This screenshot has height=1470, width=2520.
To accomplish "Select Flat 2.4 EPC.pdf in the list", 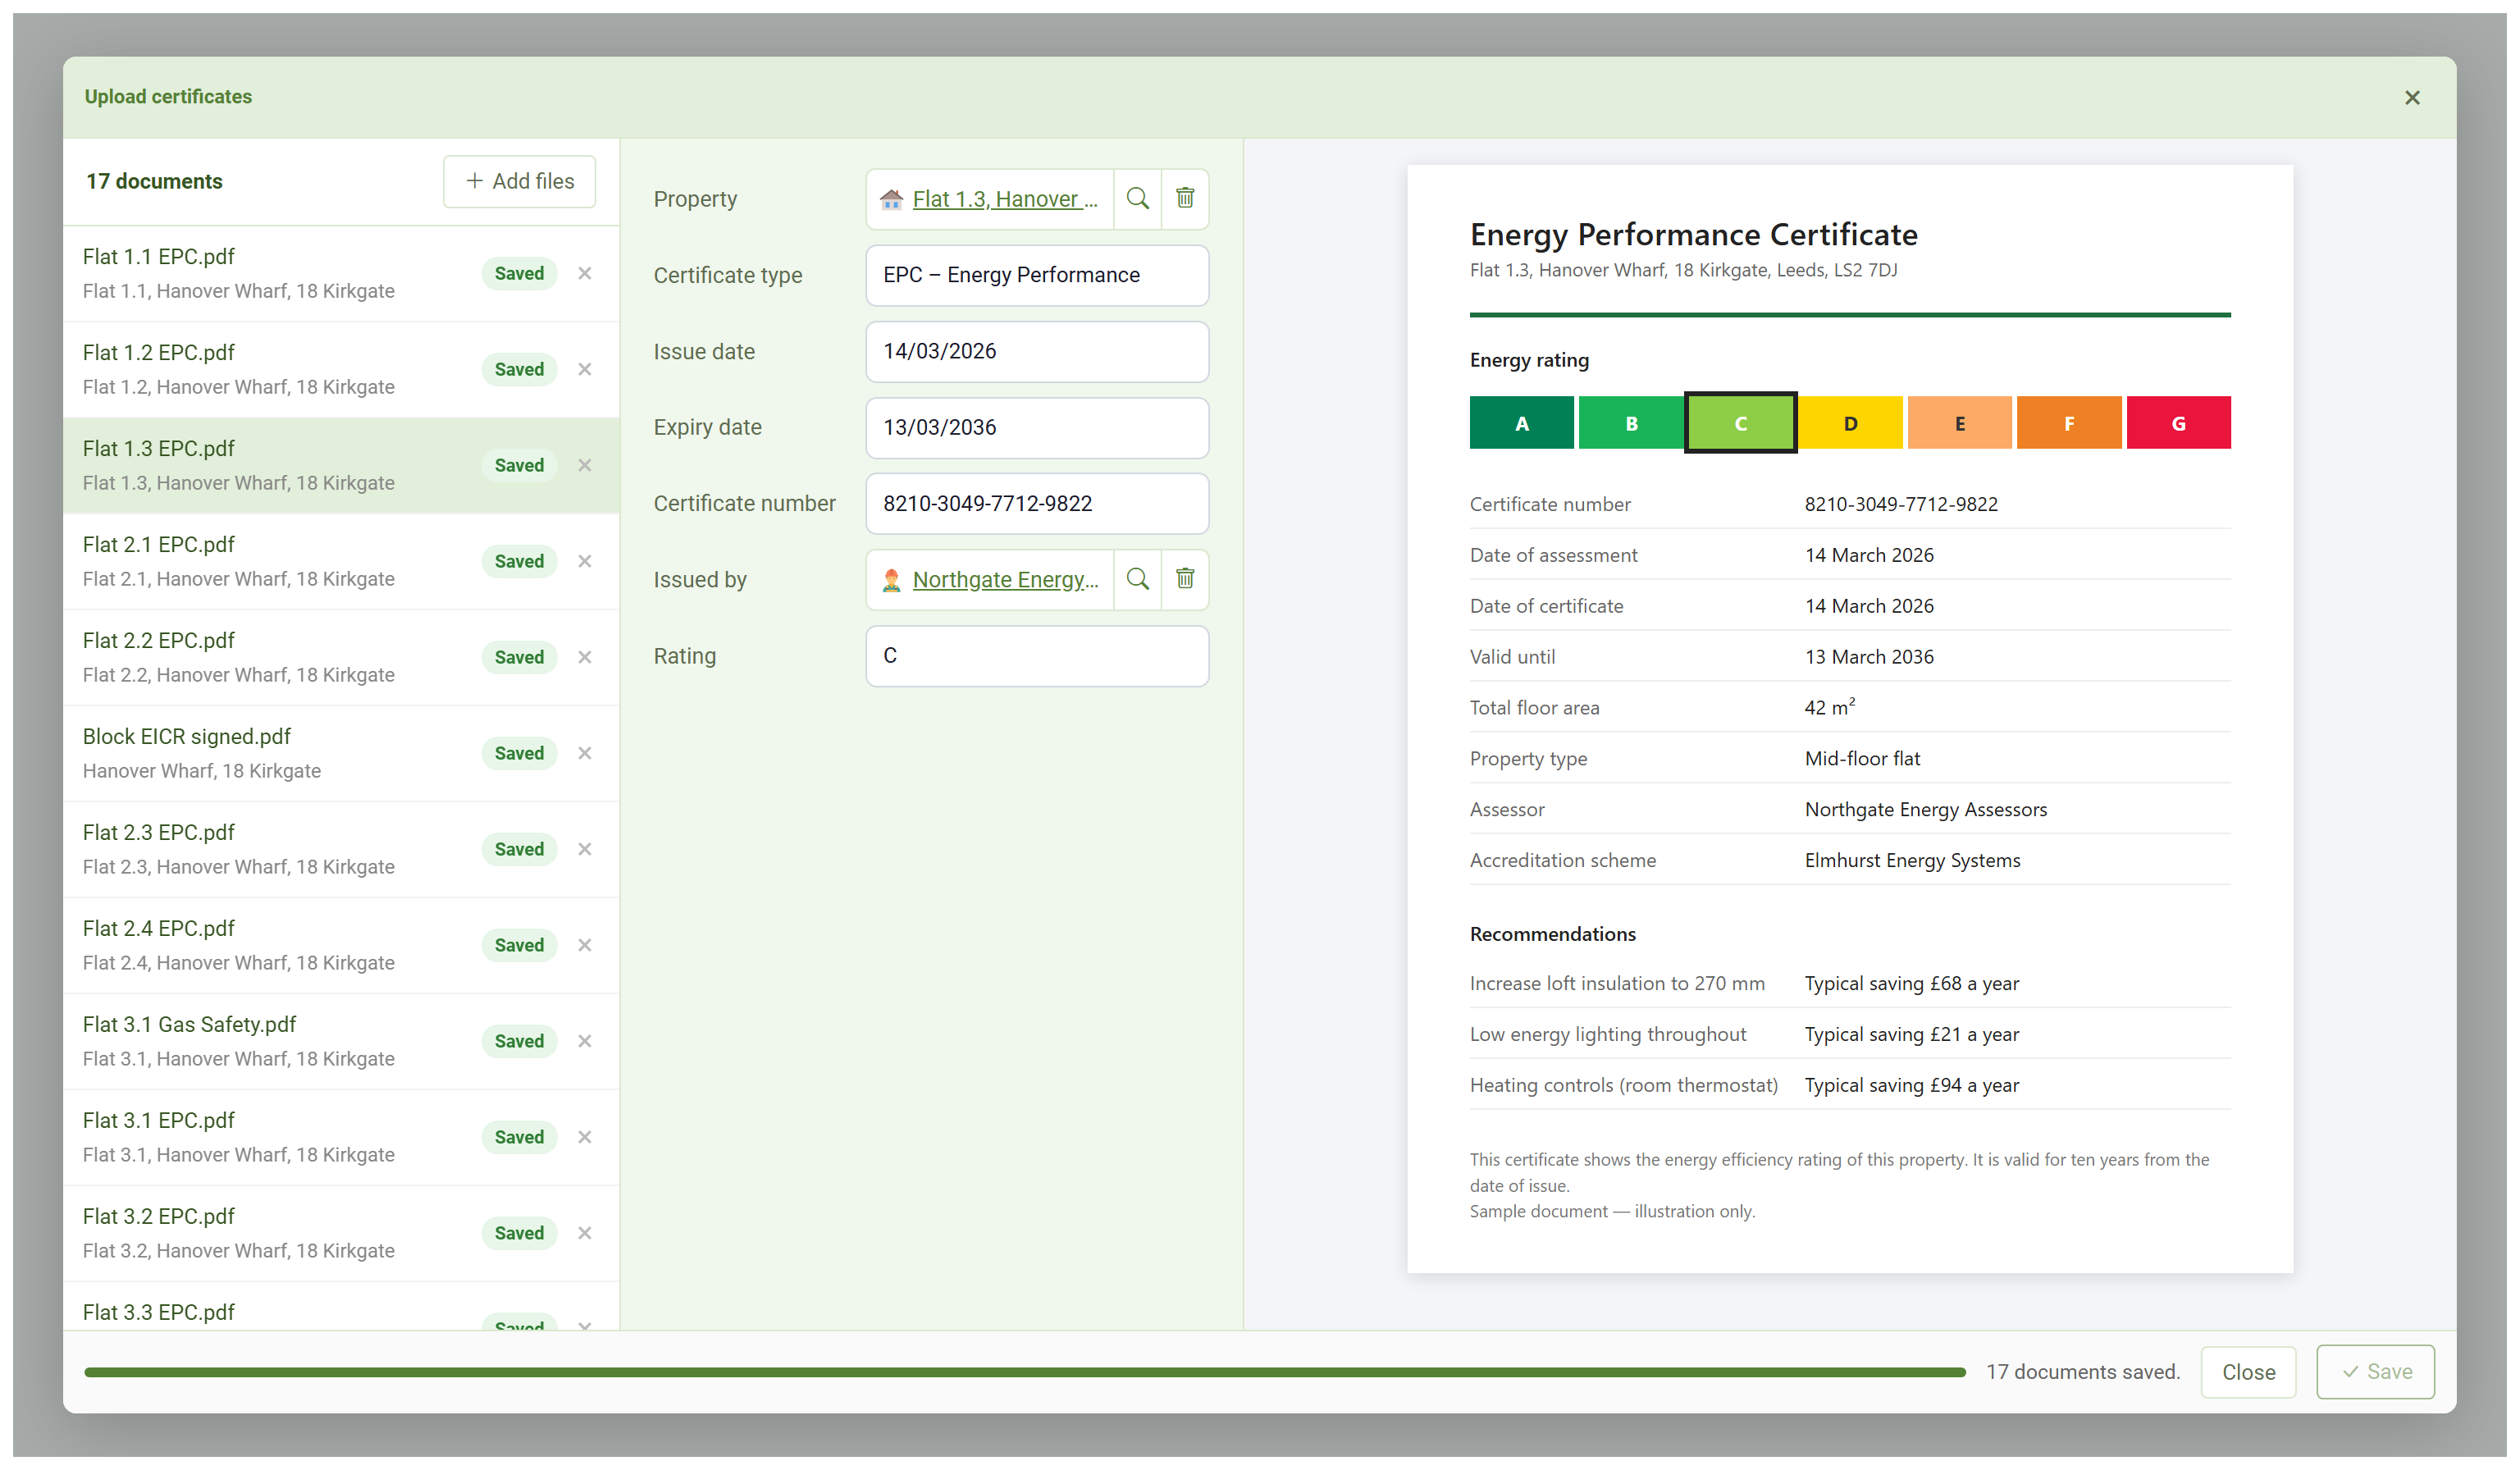I will coord(341,945).
